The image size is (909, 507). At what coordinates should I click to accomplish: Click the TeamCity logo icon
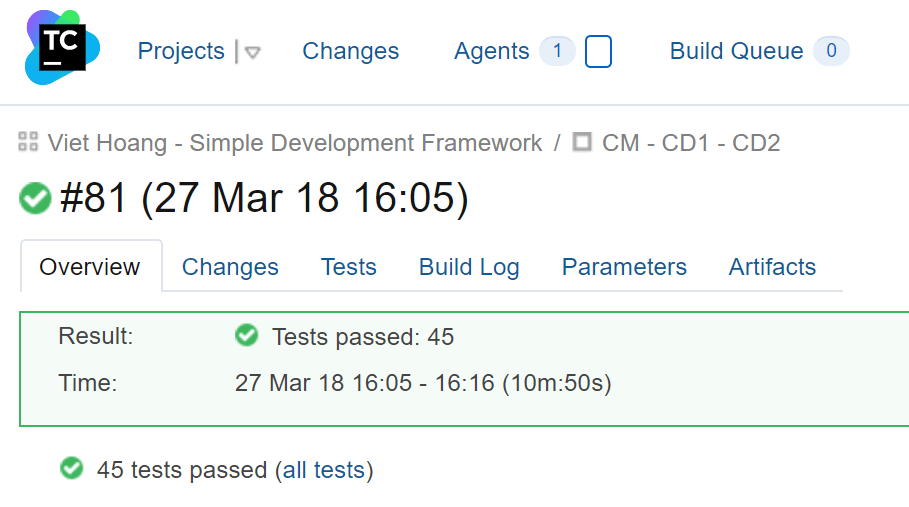[x=62, y=47]
